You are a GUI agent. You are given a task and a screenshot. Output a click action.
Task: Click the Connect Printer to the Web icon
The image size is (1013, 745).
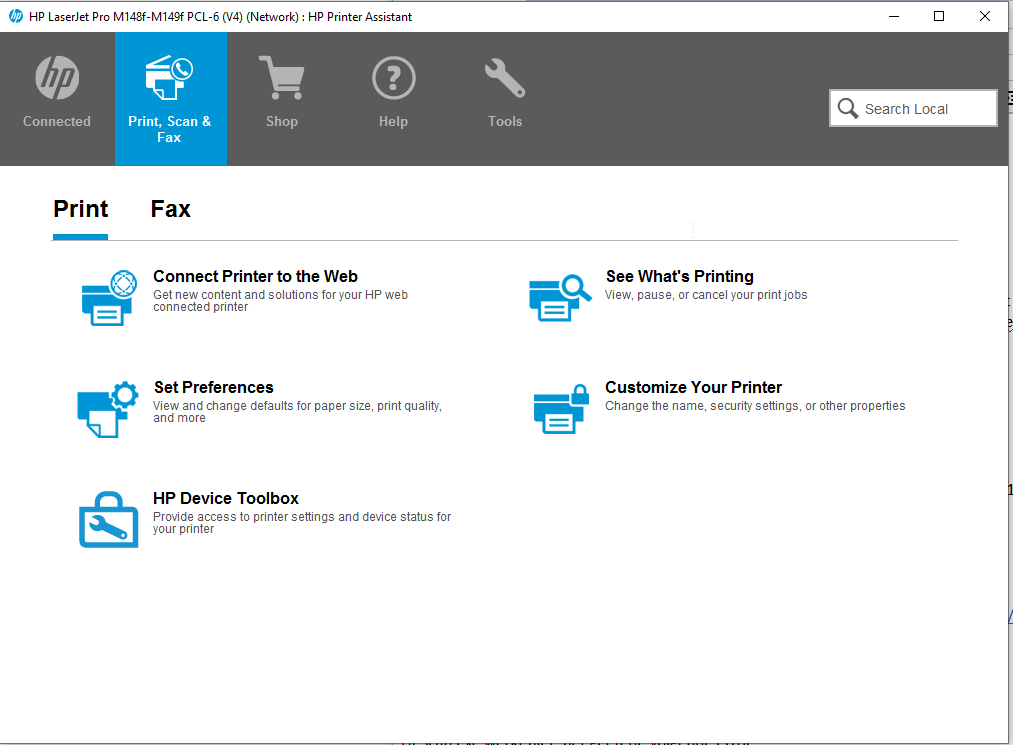click(107, 297)
